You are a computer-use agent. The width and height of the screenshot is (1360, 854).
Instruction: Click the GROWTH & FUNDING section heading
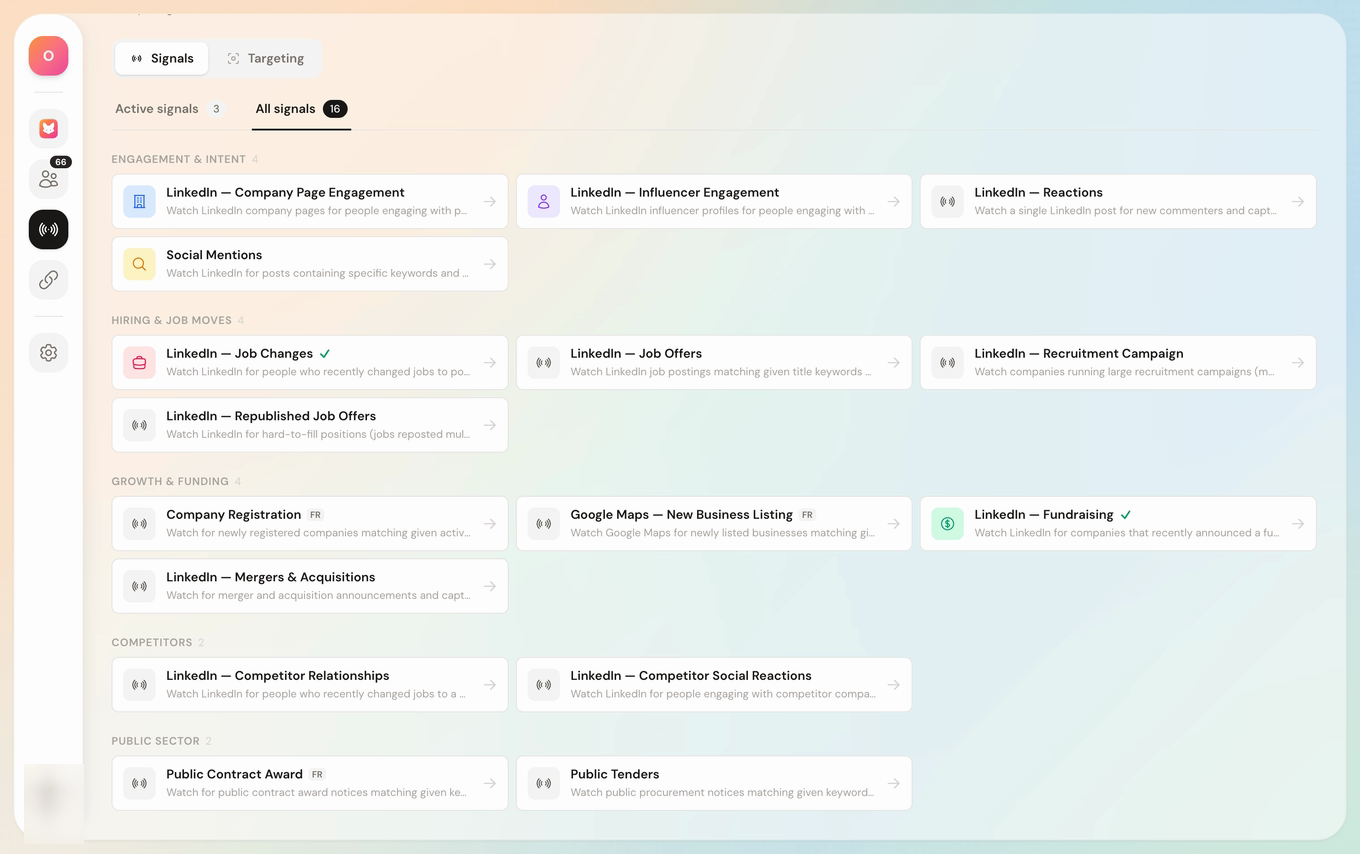coord(170,481)
